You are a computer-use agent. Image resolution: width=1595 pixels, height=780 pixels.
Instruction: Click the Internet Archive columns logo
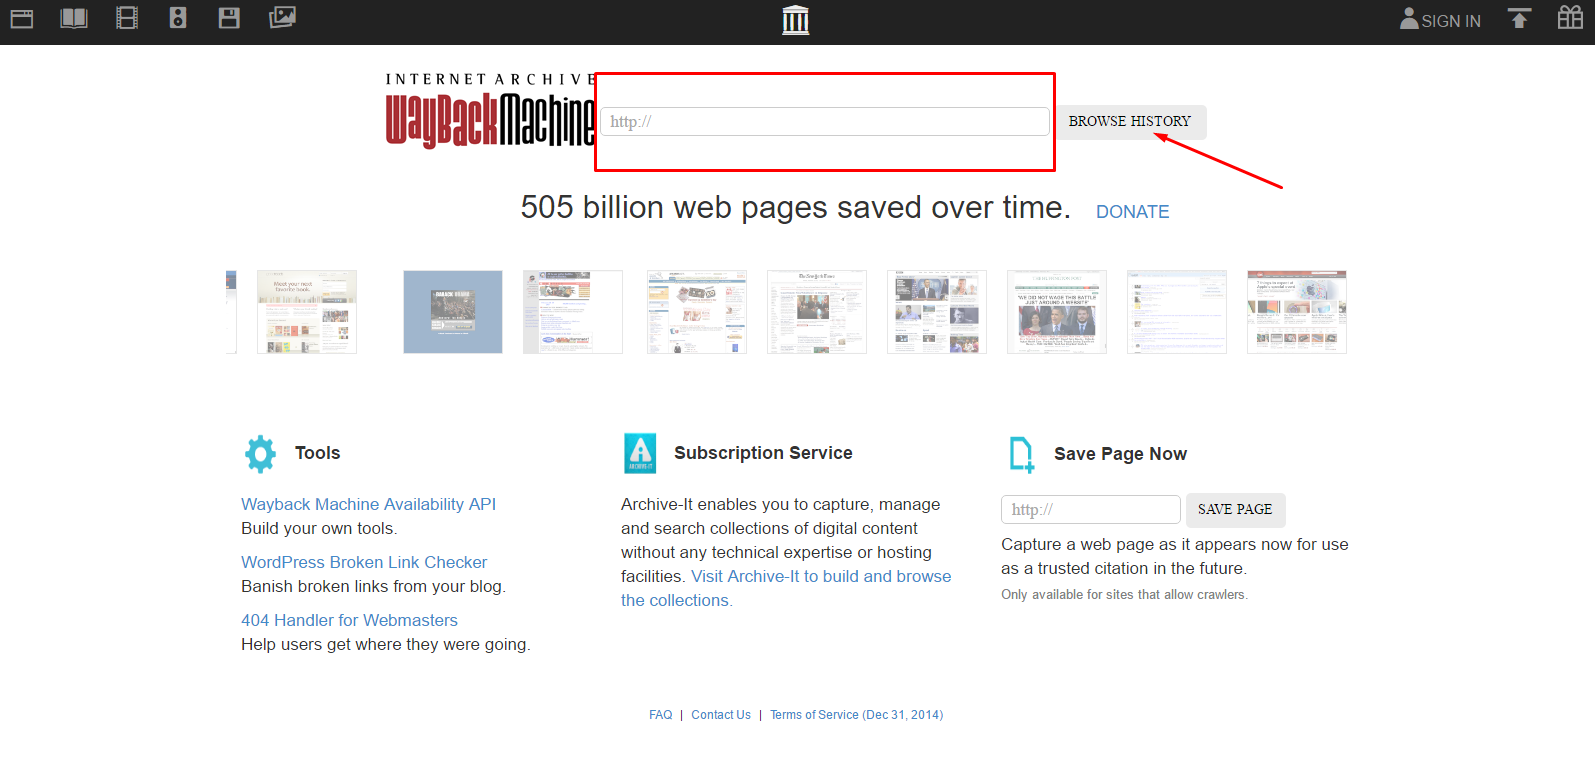coord(796,20)
